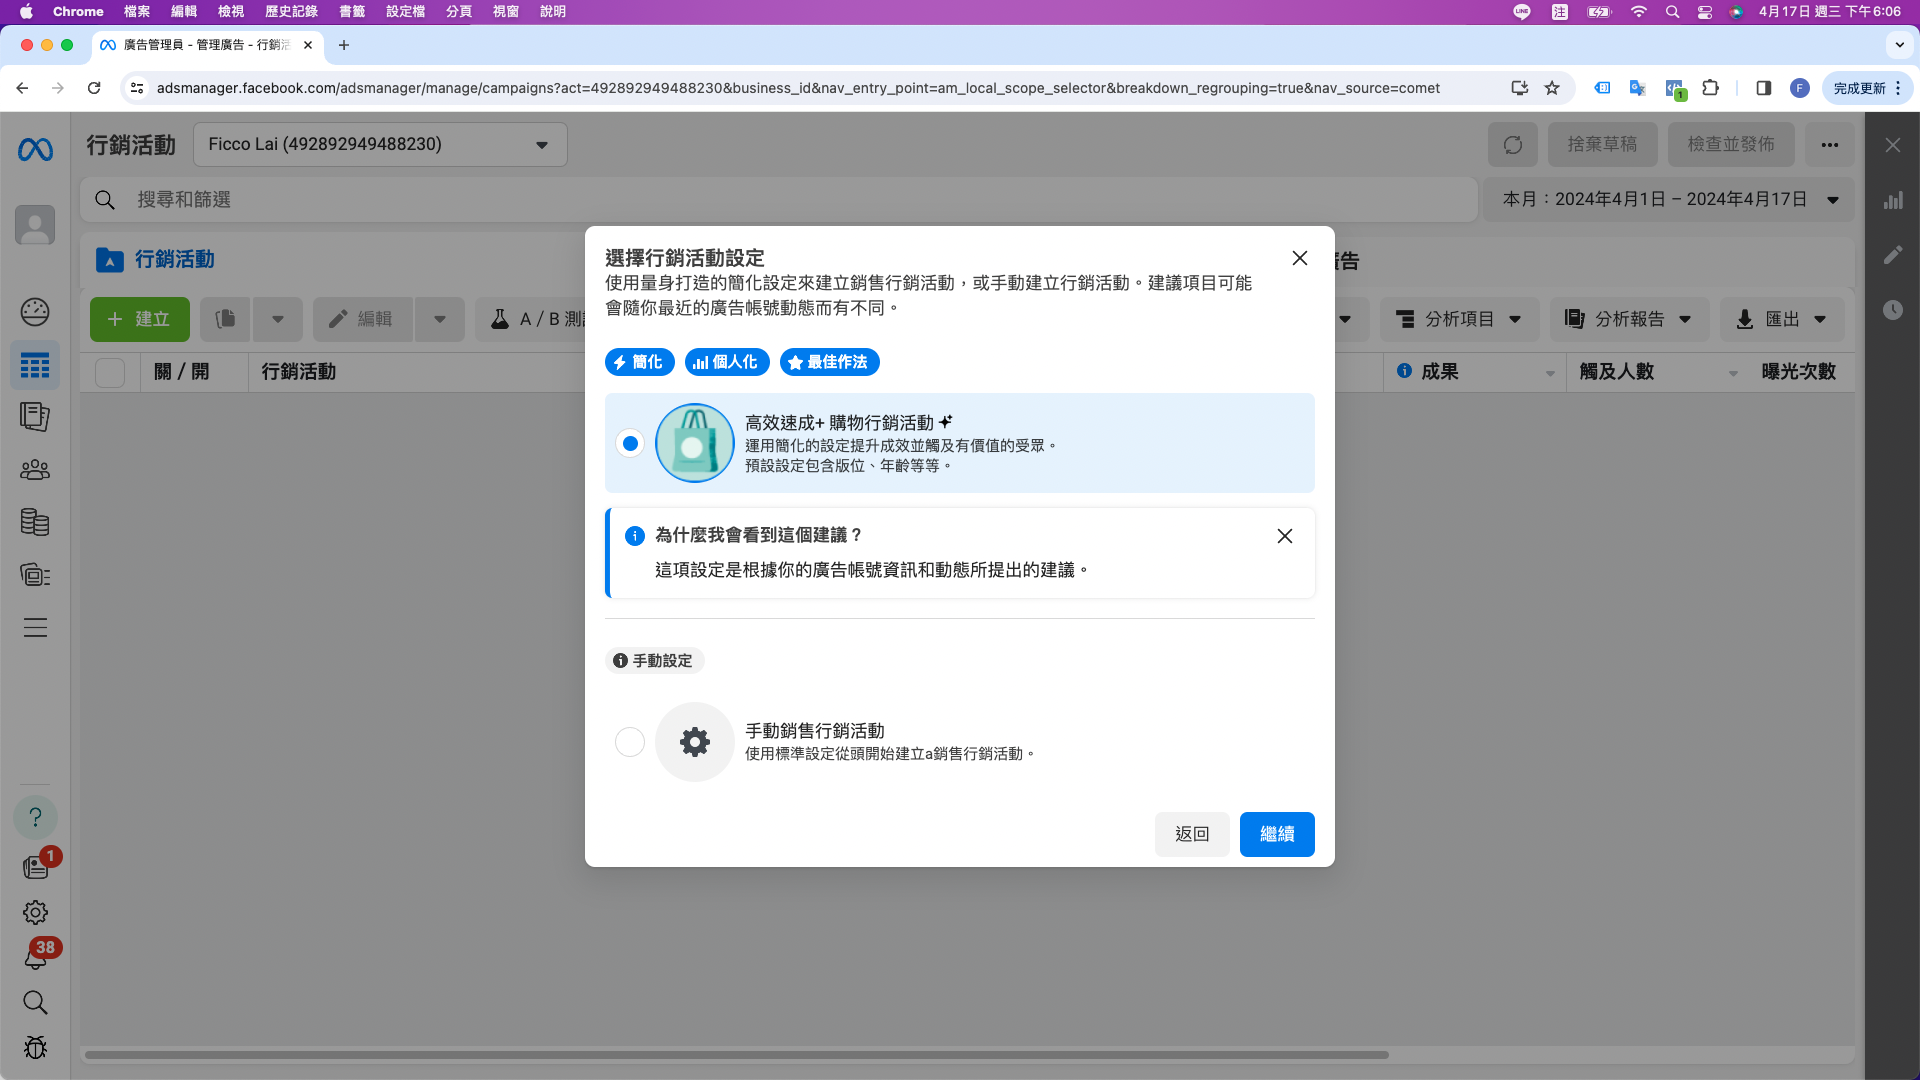Open the account profile avatar in sidebar
Image resolution: width=1920 pixels, height=1080 pixels.
click(x=35, y=225)
